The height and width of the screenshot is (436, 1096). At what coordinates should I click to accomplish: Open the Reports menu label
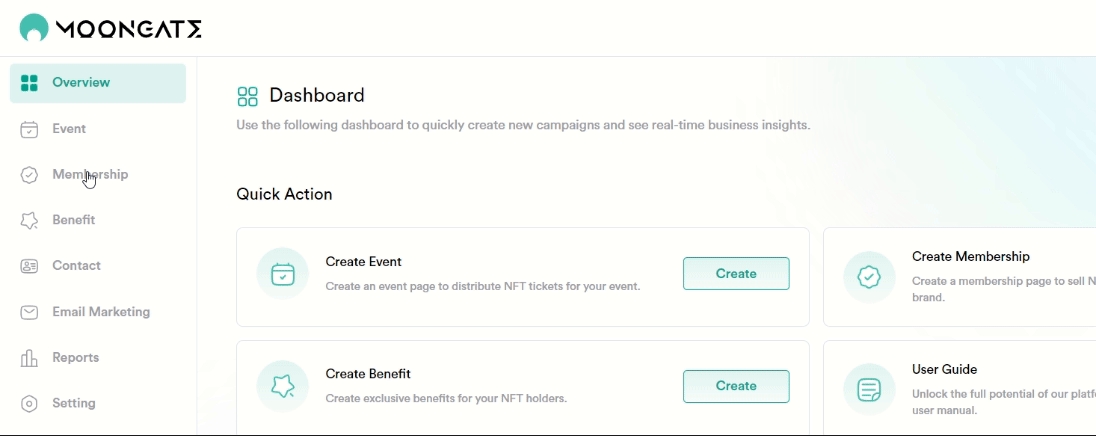tap(76, 358)
